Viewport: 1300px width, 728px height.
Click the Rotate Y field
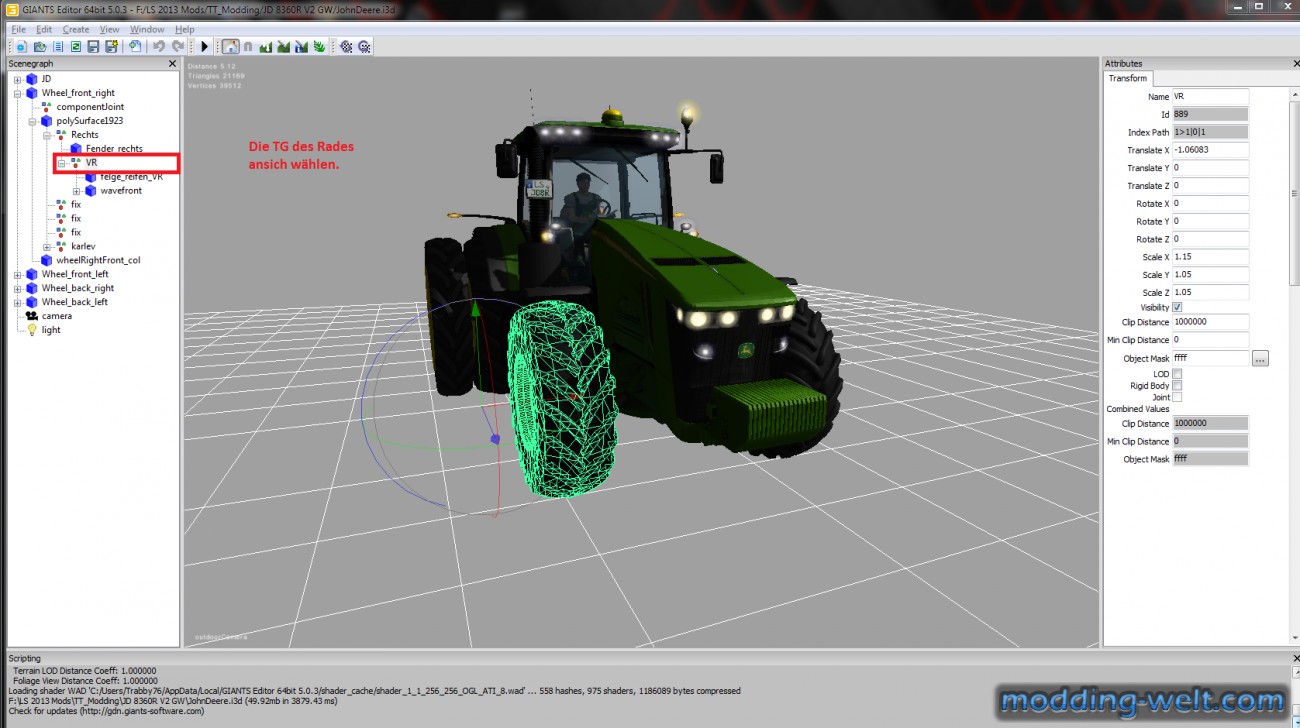click(x=1210, y=221)
